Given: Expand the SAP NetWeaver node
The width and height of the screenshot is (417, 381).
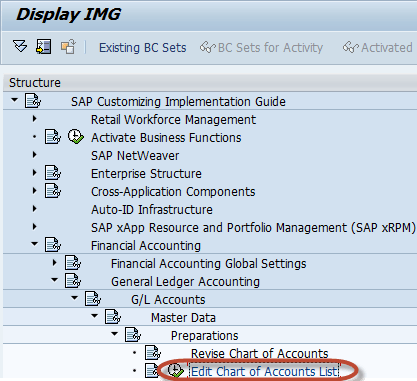Looking at the screenshot, I should (x=34, y=154).
